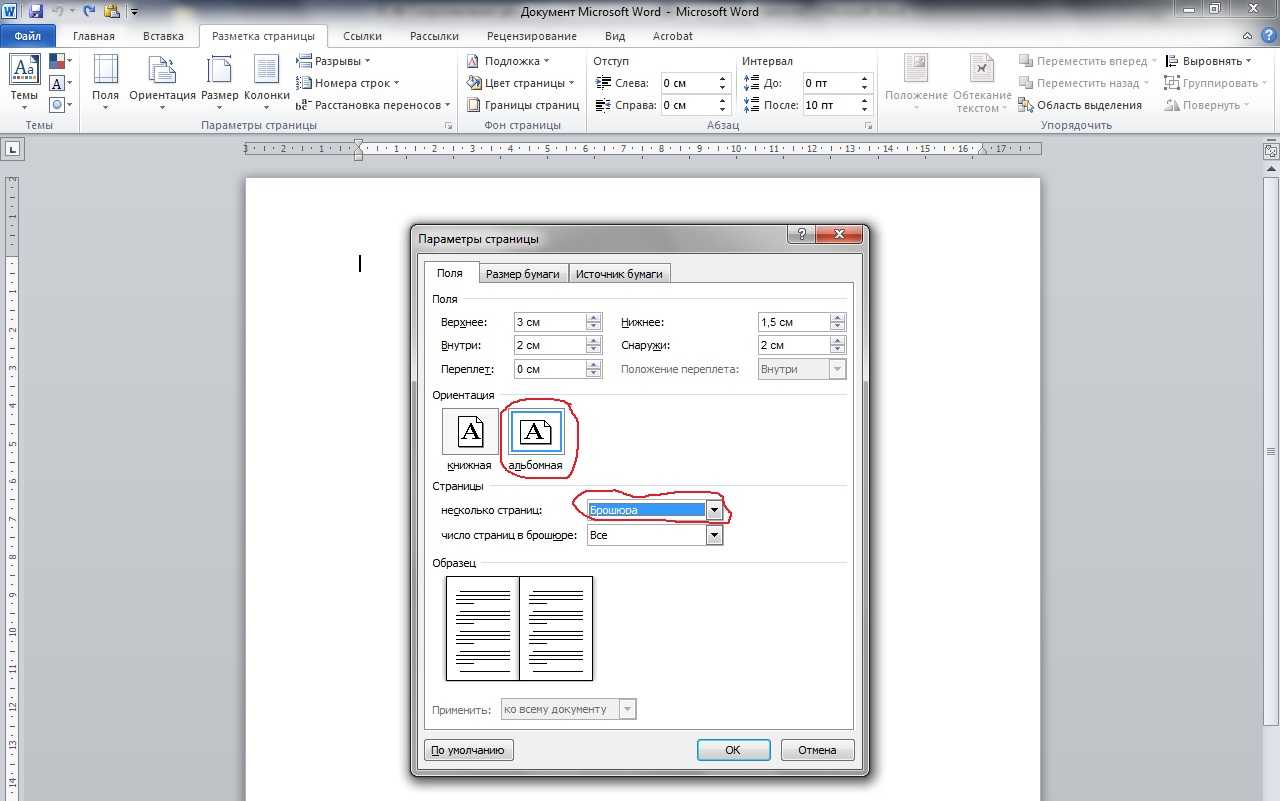1280x801 pixels.
Task: Open Расстановка переносов hyphenation menu
Action: [x=373, y=105]
